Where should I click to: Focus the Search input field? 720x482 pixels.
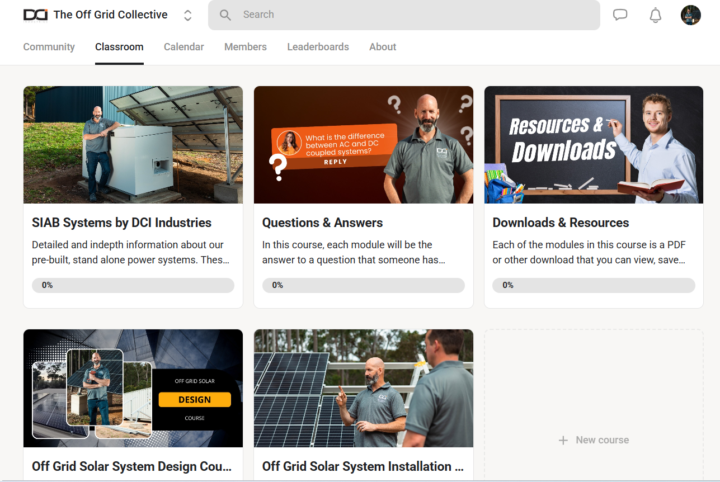click(404, 15)
